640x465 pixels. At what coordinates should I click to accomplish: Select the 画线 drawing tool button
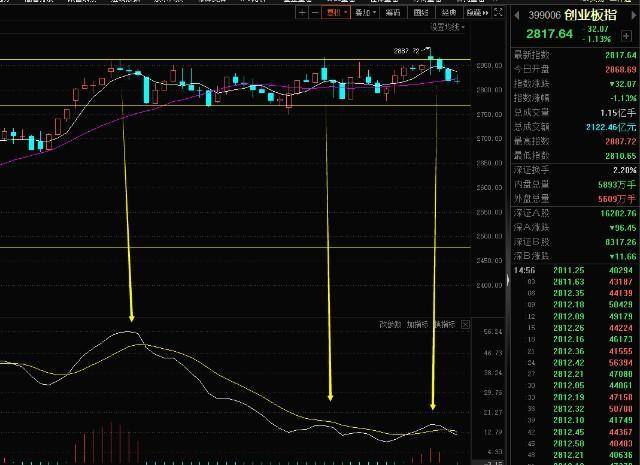tap(421, 13)
